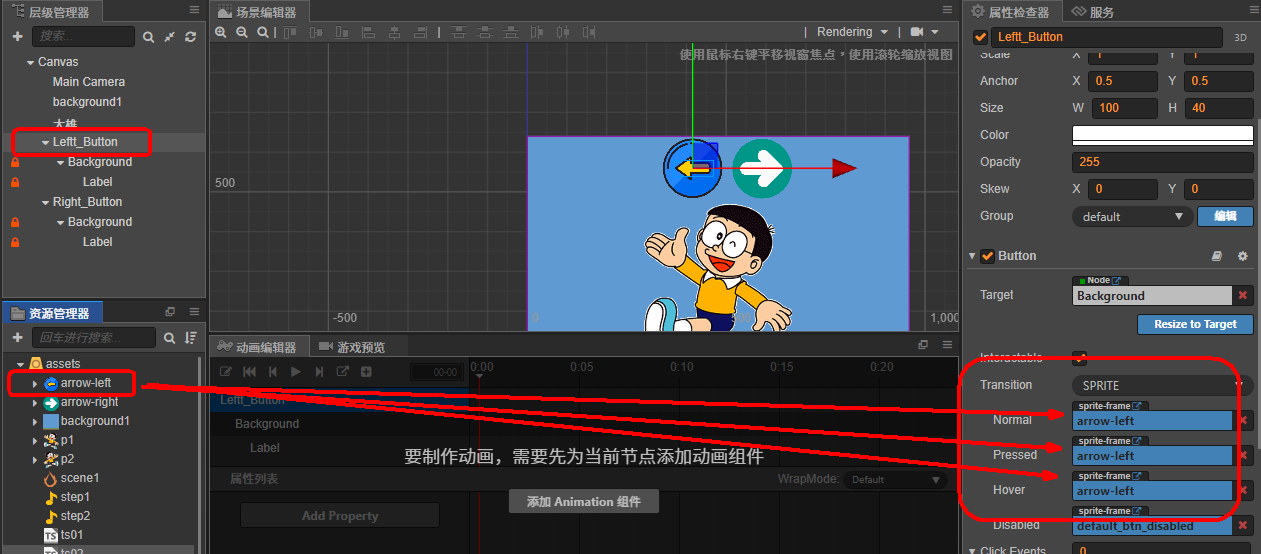The image size is (1261, 554).
Task: Click the hierarchy search field
Action: (83, 36)
